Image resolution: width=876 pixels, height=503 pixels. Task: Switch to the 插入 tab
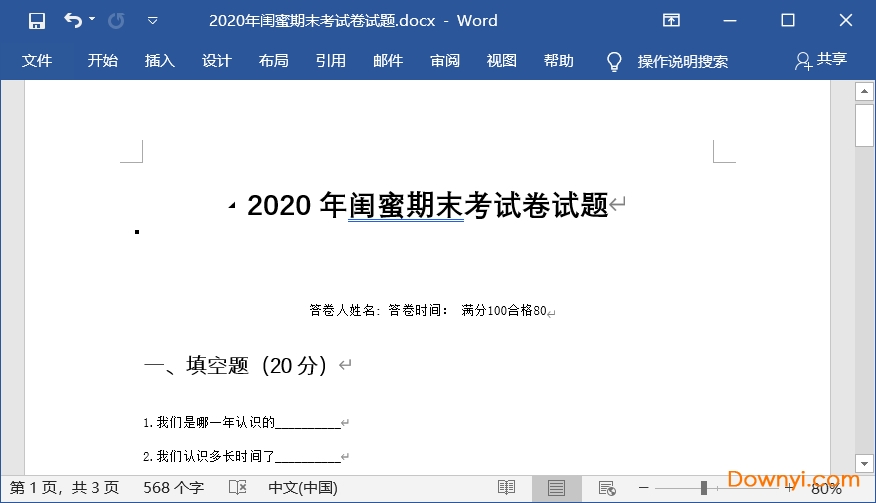[160, 60]
